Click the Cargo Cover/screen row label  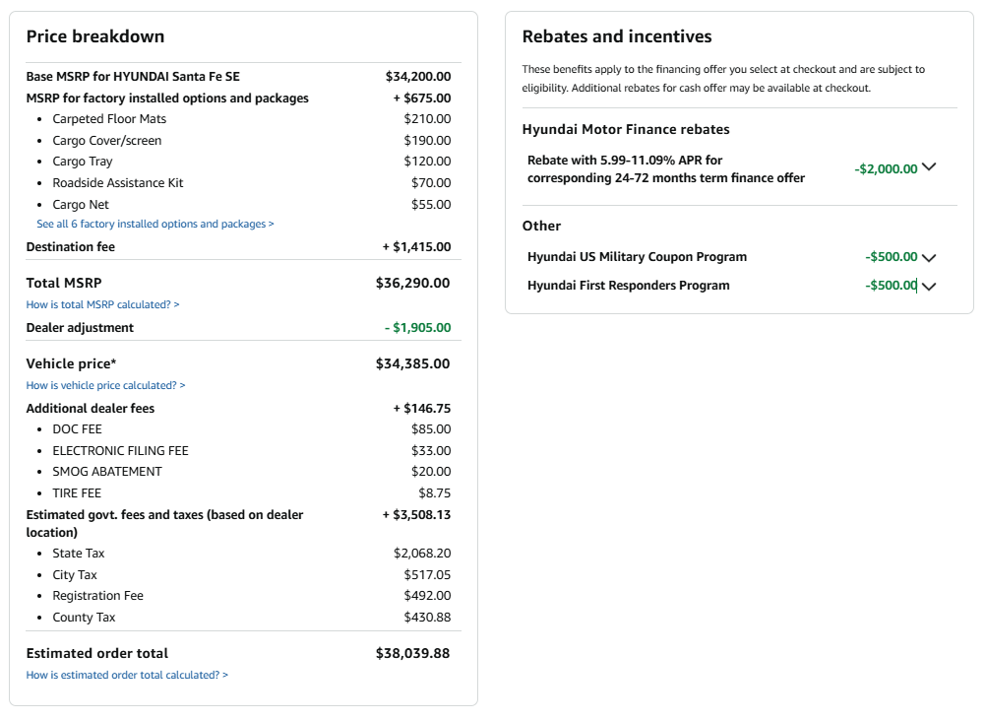pos(107,140)
